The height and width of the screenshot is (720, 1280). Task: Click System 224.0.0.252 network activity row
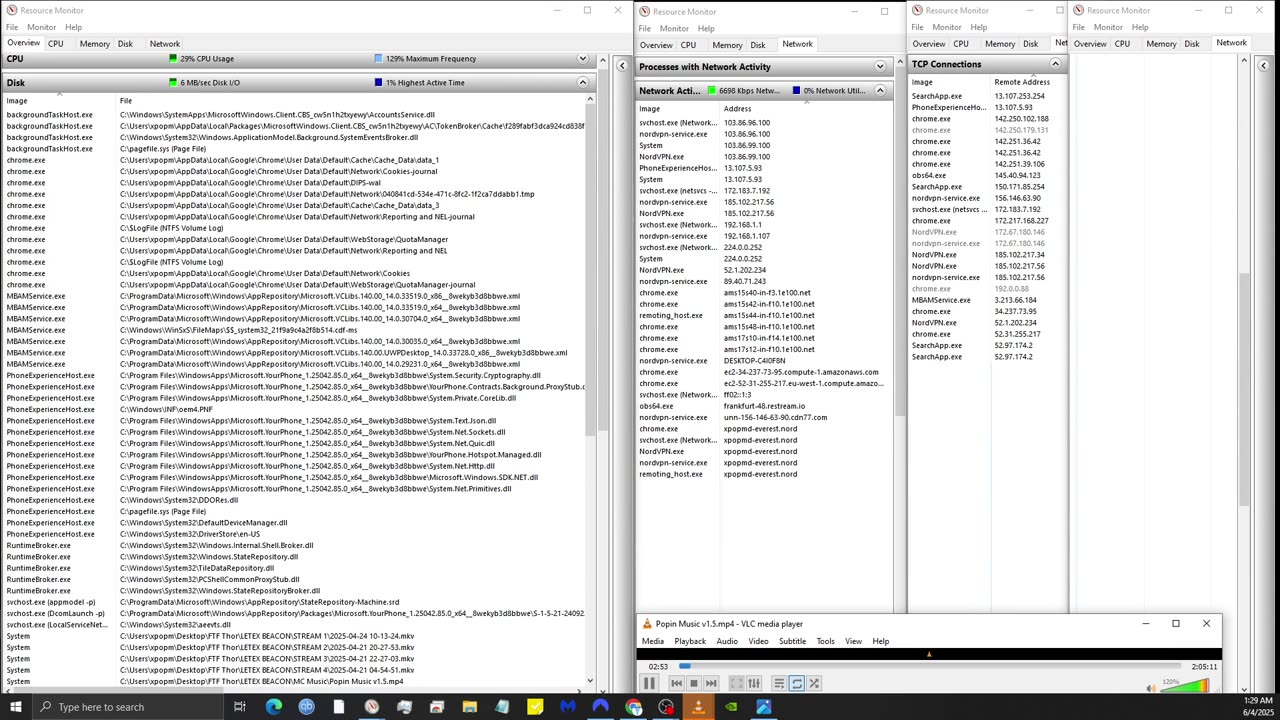click(x=763, y=259)
